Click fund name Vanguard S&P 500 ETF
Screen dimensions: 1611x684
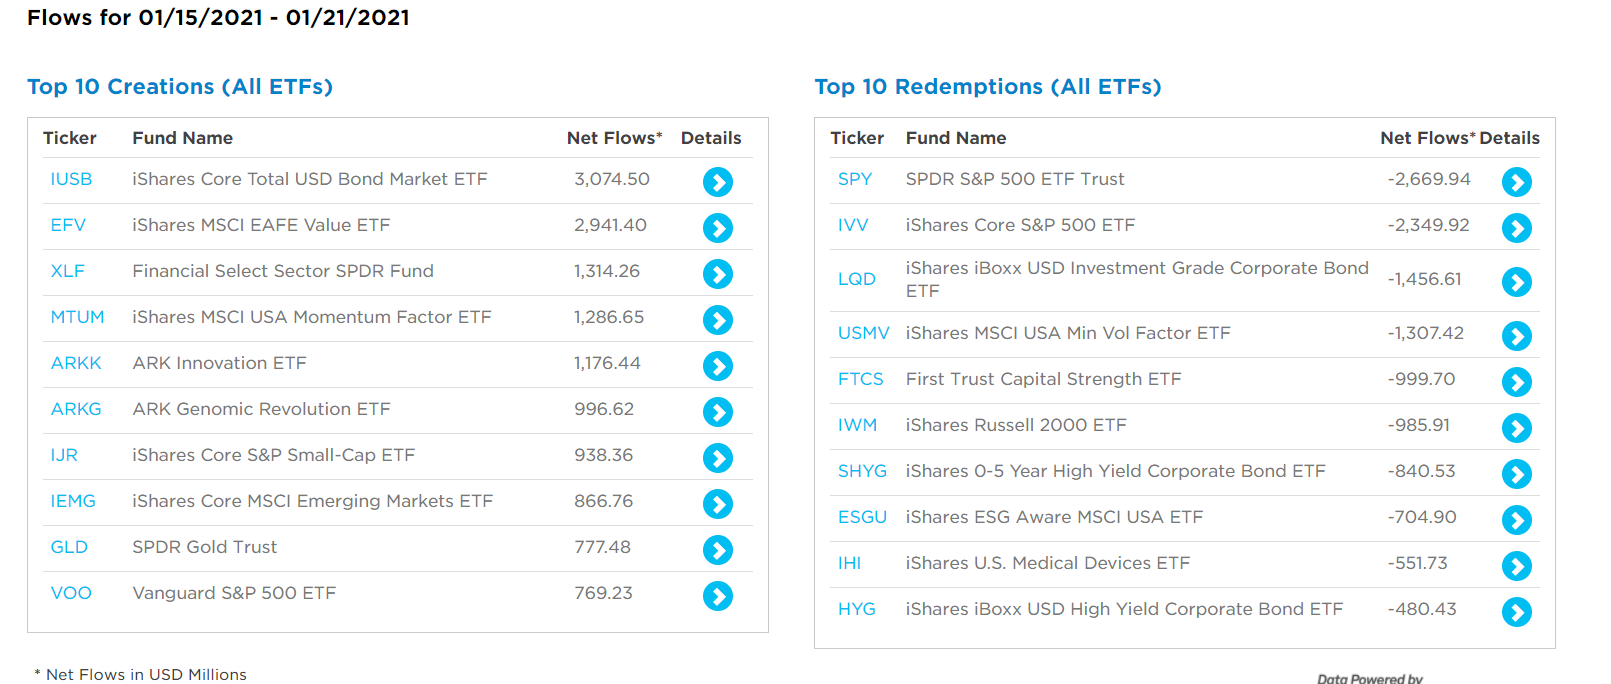[x=234, y=593]
